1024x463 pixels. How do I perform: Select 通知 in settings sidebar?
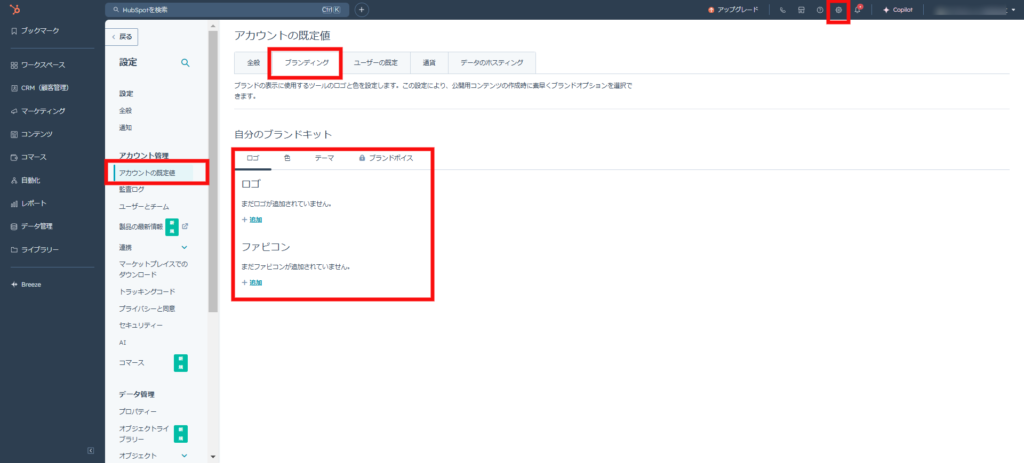(x=125, y=127)
